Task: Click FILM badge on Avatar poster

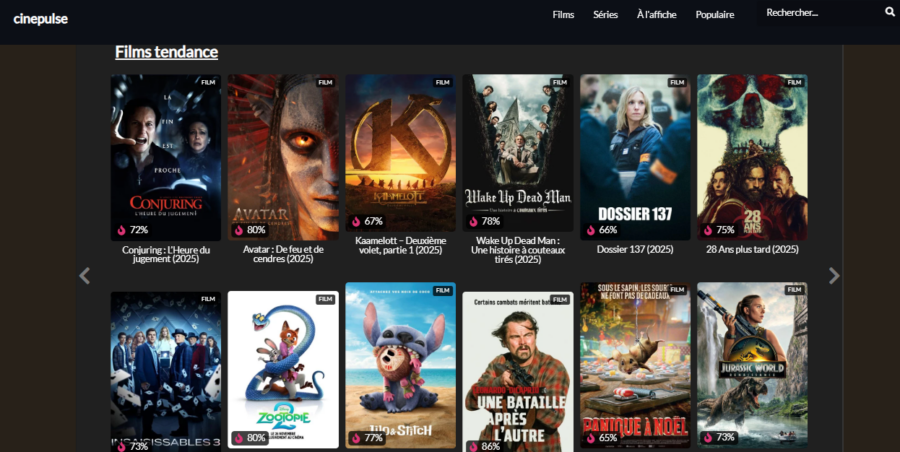Action: 325,82
